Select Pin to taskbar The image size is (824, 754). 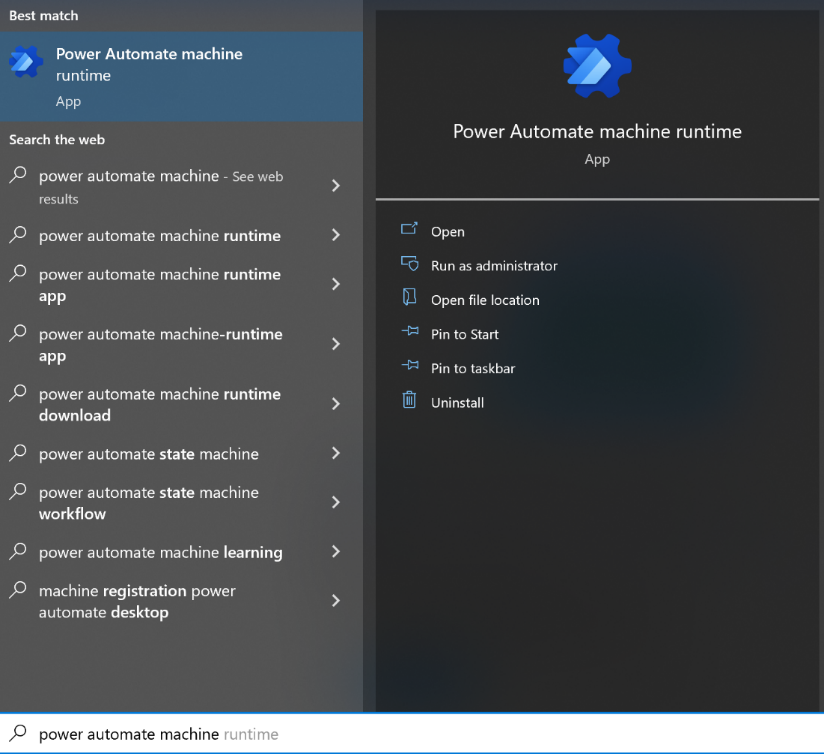click(x=473, y=368)
